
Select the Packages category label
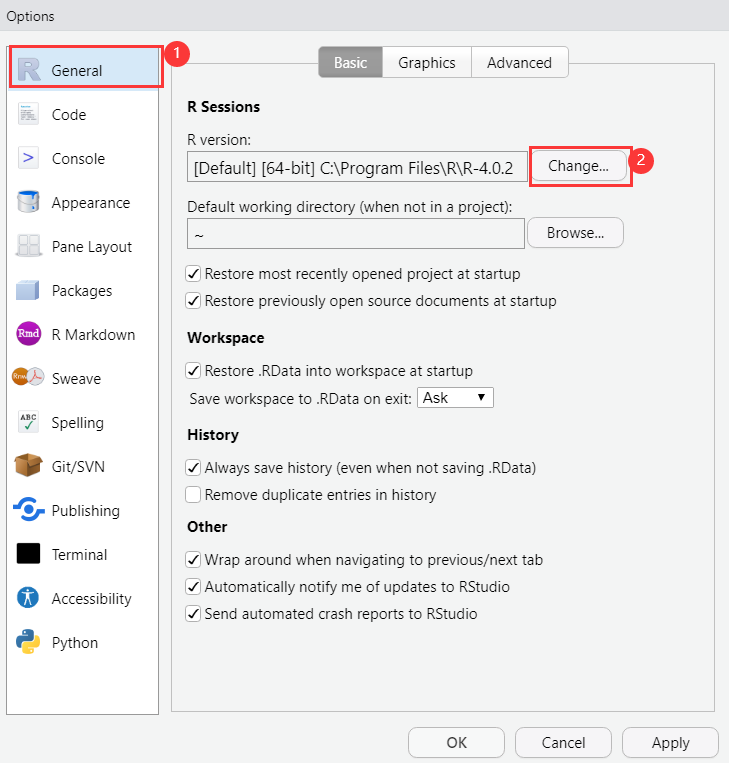point(82,291)
